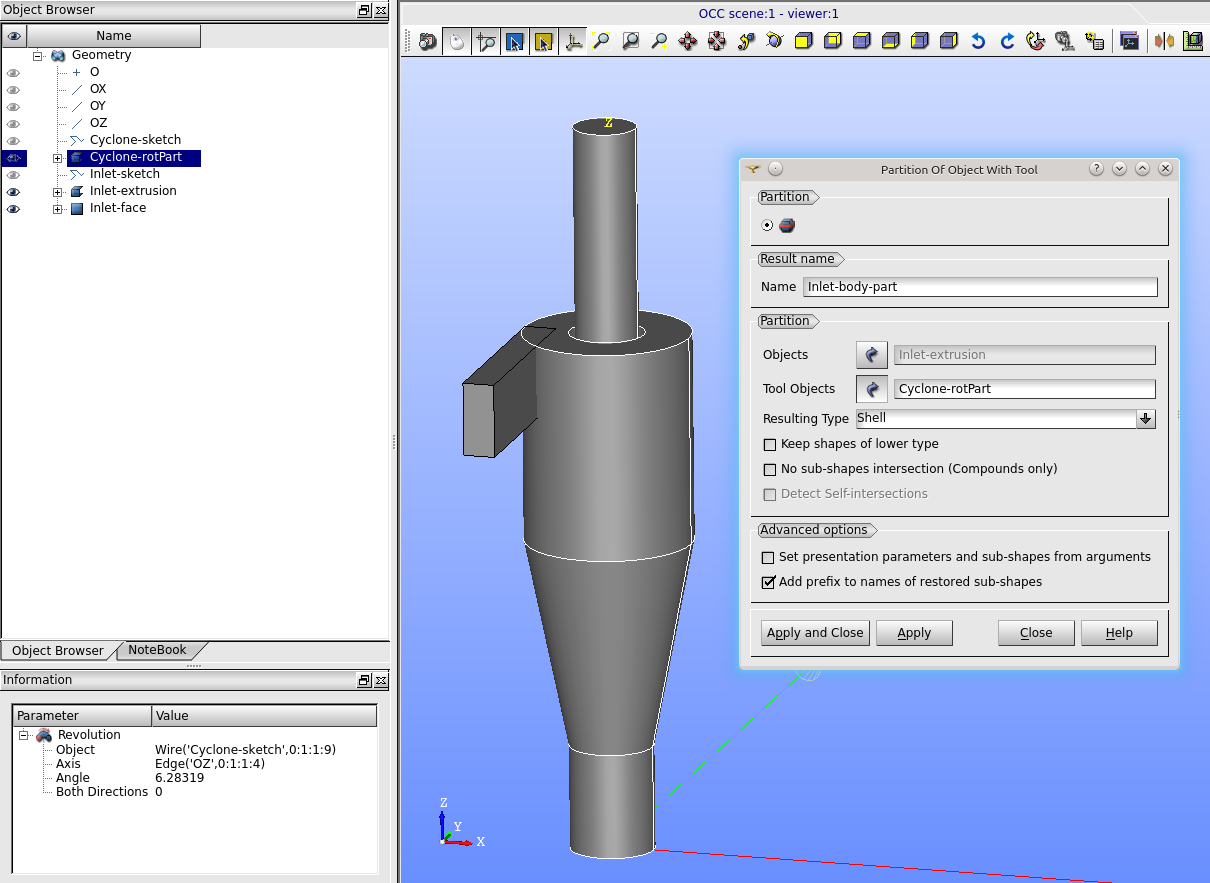Screen dimensions: 1210x883
Task: Toggle the blue preselection cursor icon
Action: pos(515,42)
